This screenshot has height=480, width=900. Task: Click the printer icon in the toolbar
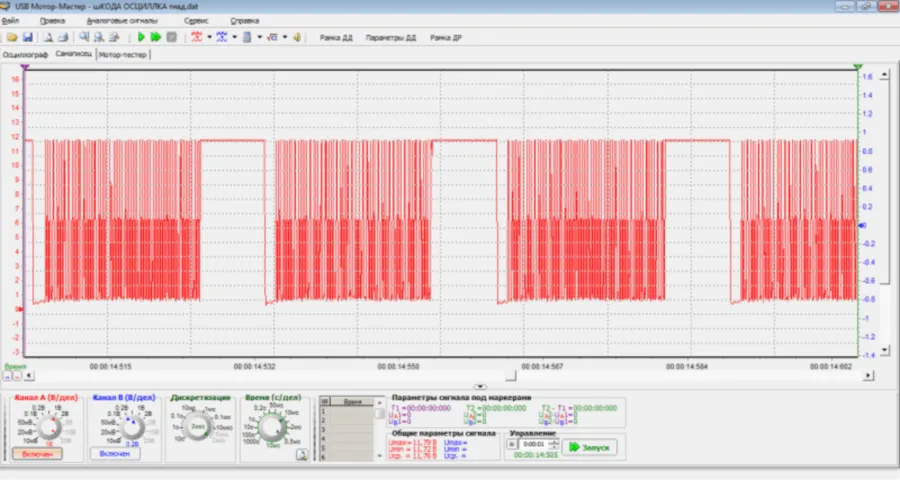tap(63, 37)
